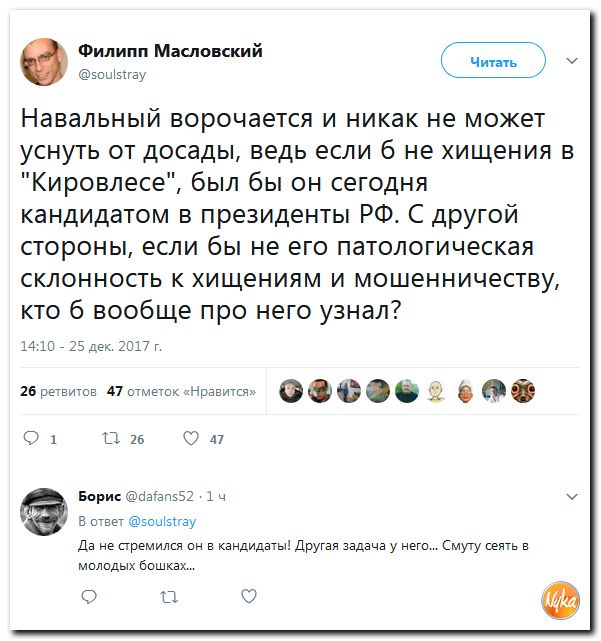Click the first liker avatar in the row
Image resolution: width=601 pixels, height=641 pixels.
pos(290,391)
